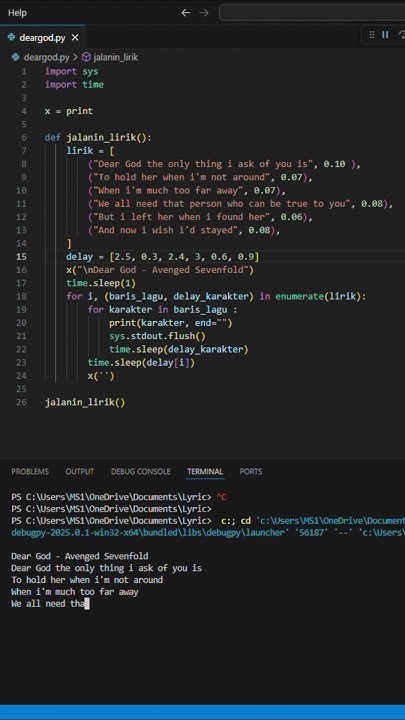Click the terminal cursor after 'We all need tha'

[87, 604]
